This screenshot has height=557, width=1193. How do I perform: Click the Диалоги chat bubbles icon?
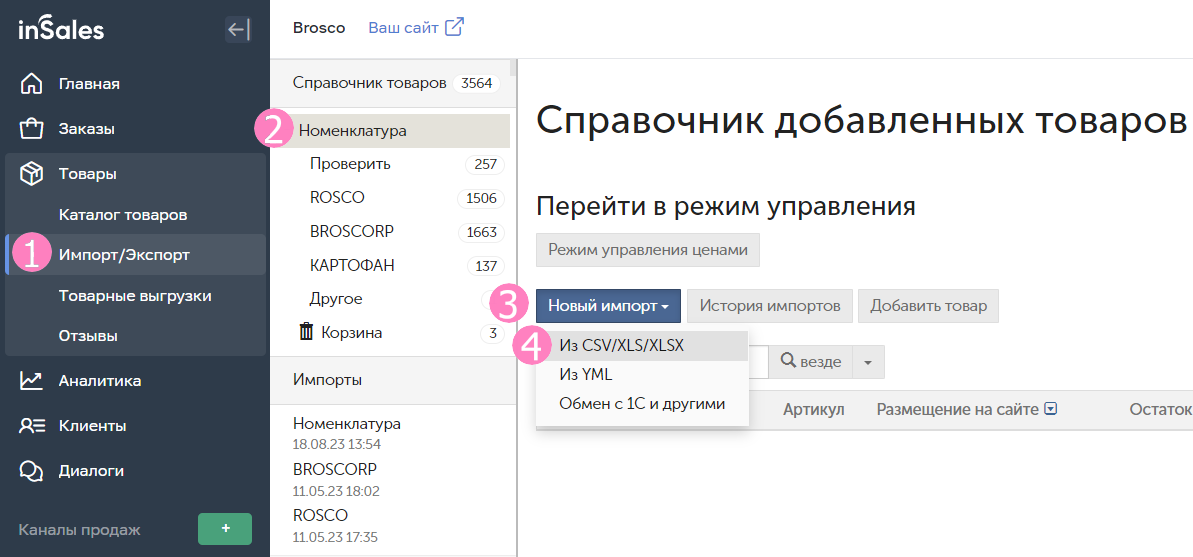[x=30, y=471]
